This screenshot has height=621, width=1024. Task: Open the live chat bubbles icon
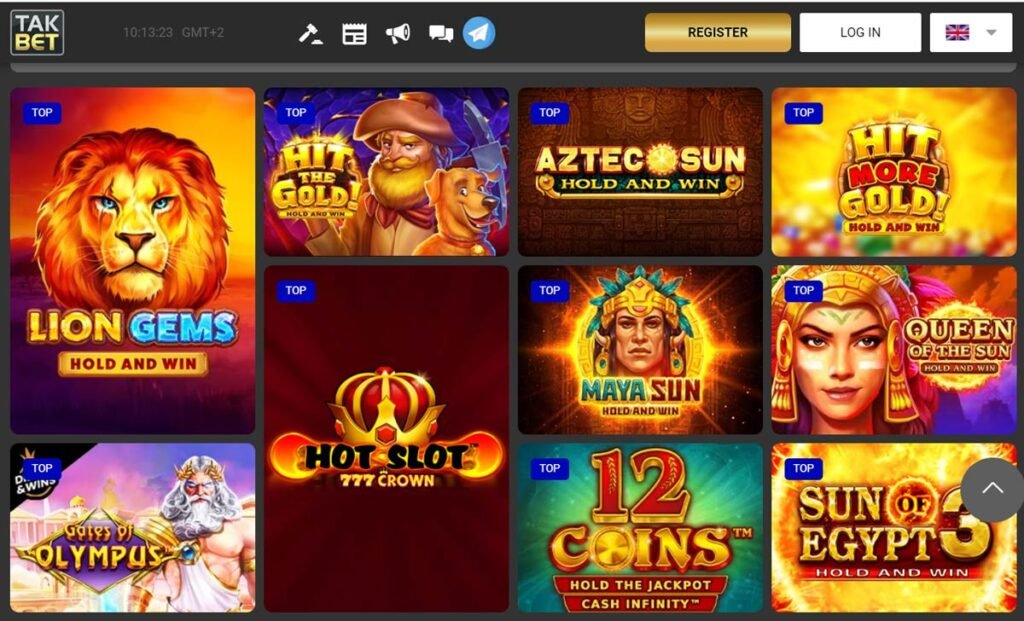coord(441,33)
